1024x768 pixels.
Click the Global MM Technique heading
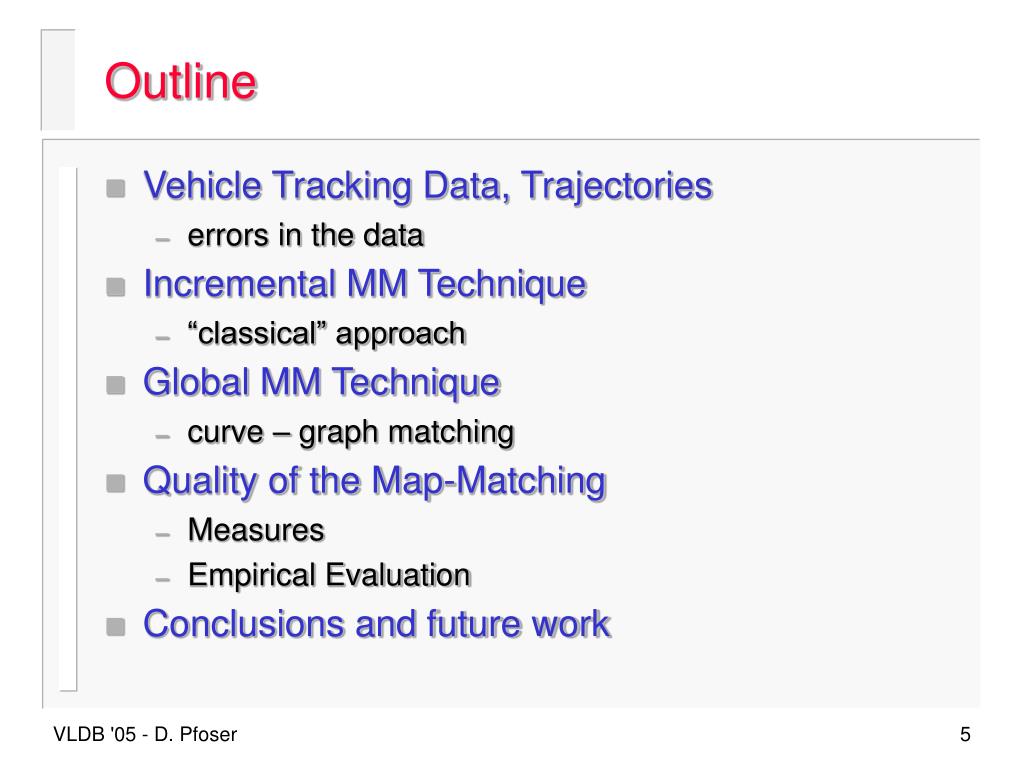(322, 383)
